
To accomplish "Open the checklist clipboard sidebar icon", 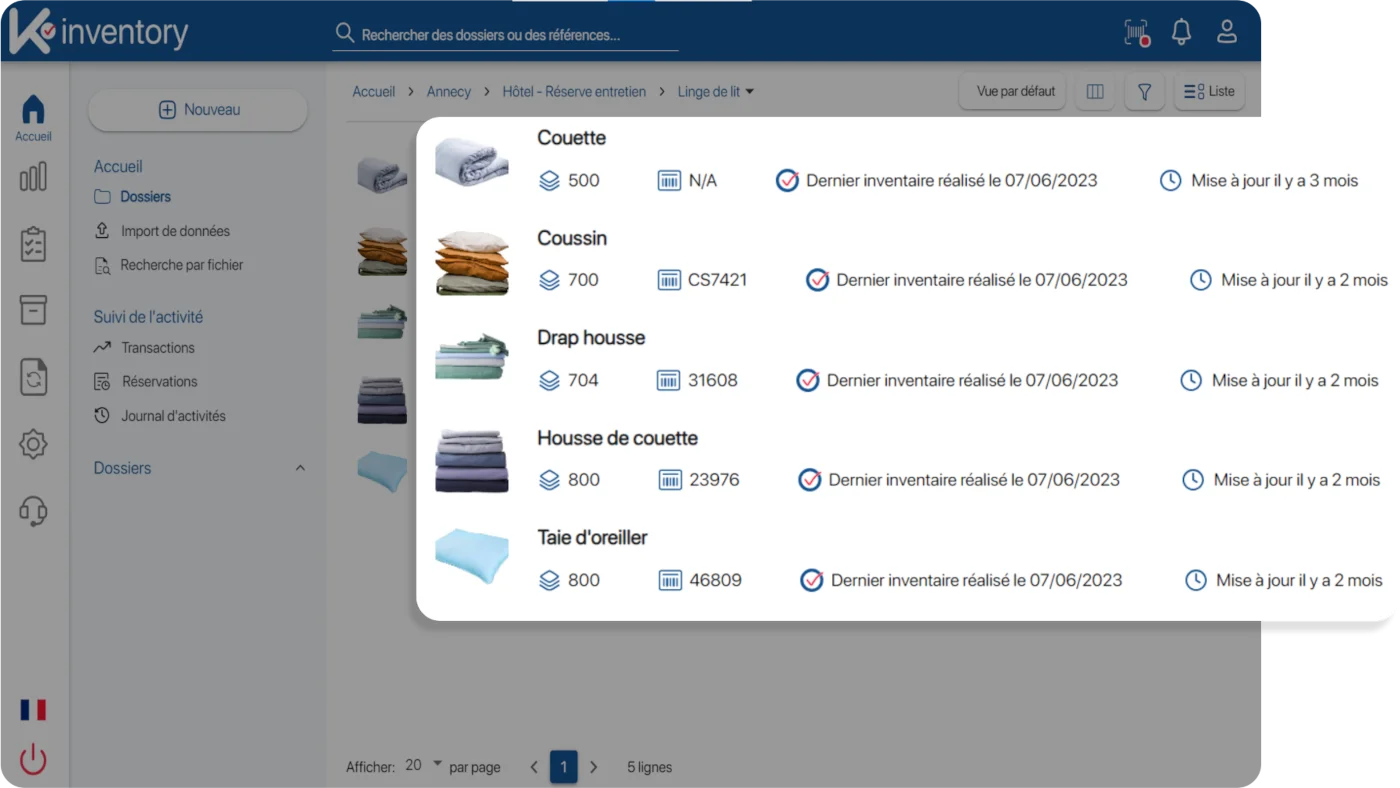I will [33, 244].
